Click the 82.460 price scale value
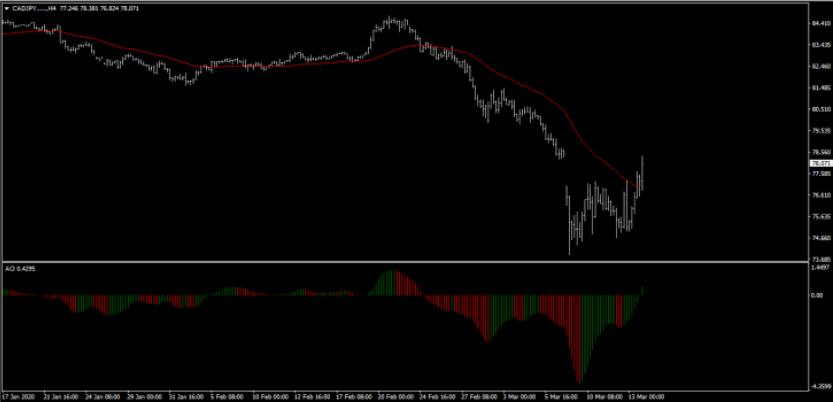Image resolution: width=833 pixels, height=402 pixels. click(x=819, y=67)
